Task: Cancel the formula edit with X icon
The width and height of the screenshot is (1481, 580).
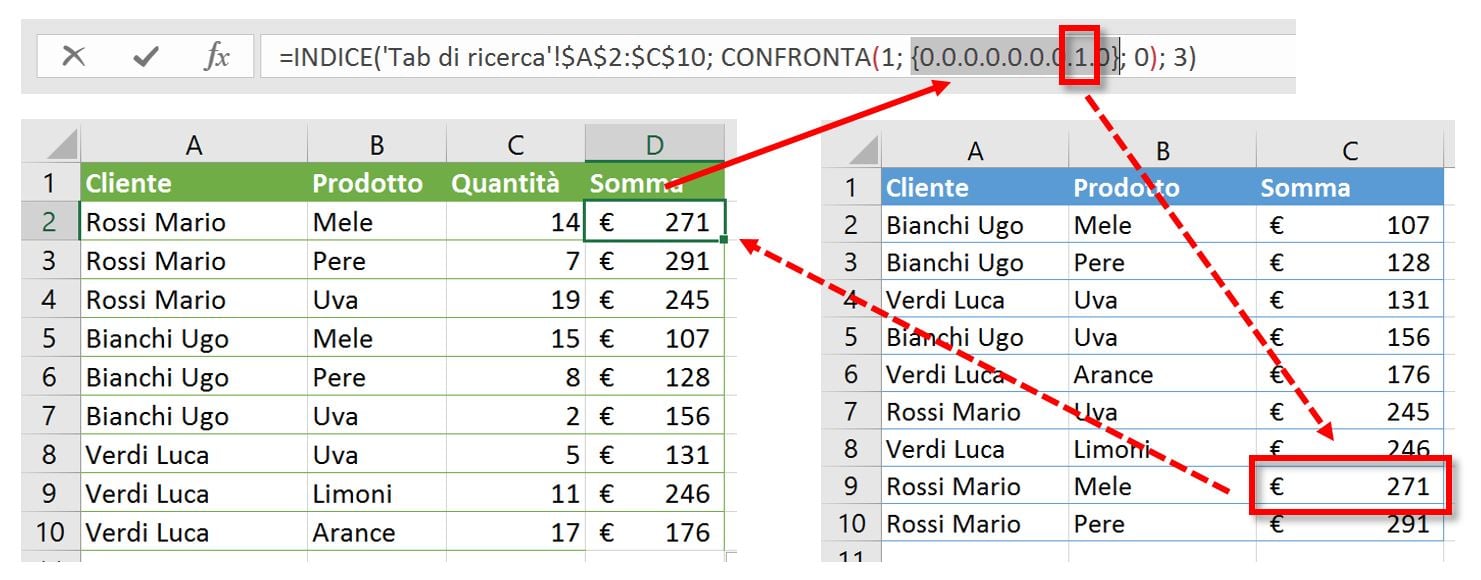Action: click(73, 57)
